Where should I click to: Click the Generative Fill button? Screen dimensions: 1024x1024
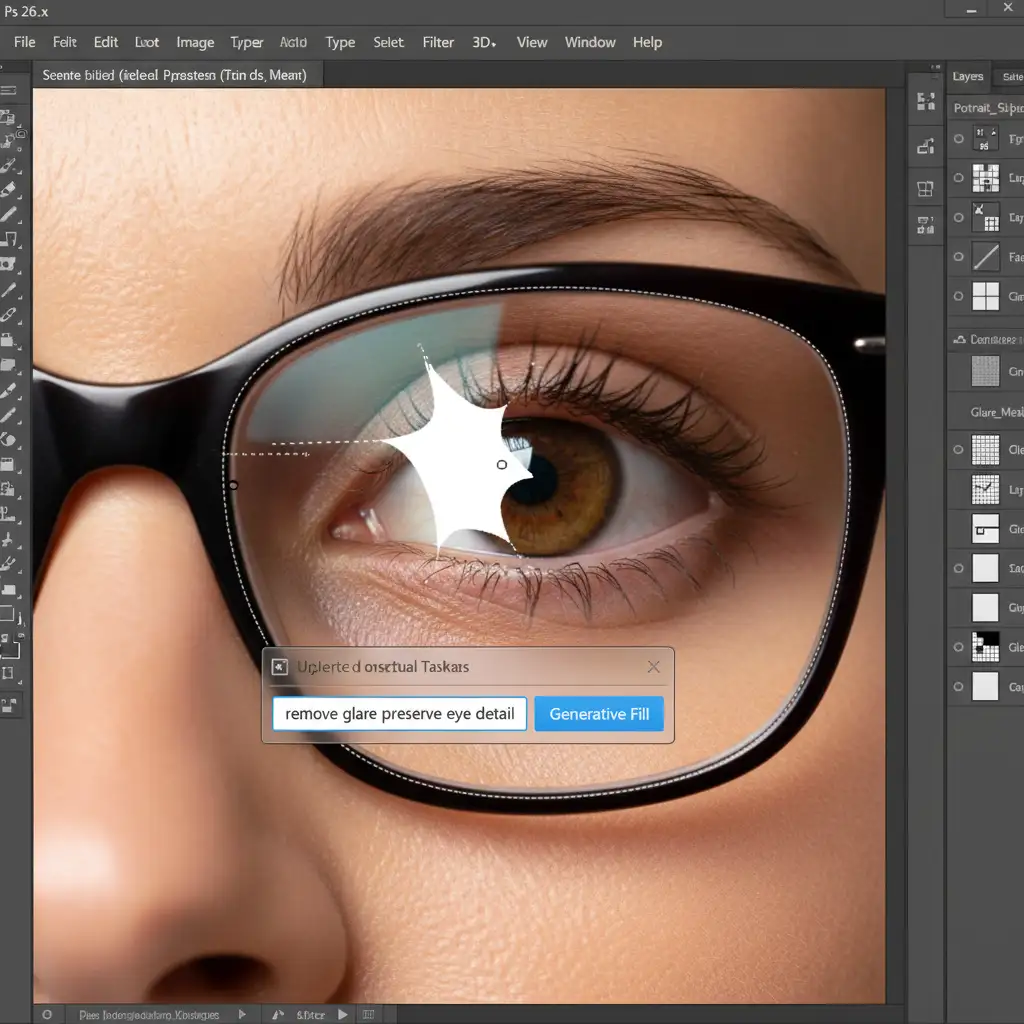[x=599, y=714]
